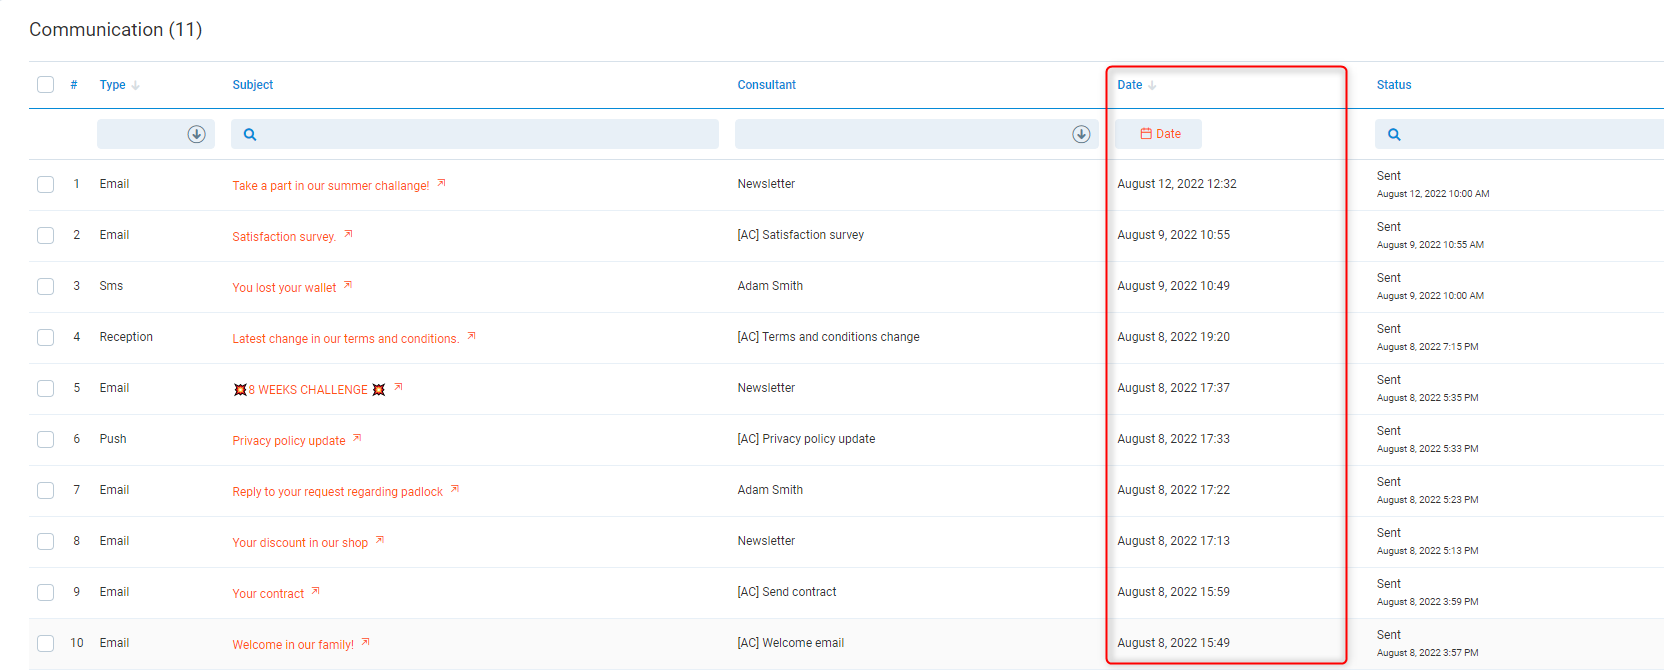
Task: Open external link icon beside 'Satisfaction survey.'
Action: [348, 234]
